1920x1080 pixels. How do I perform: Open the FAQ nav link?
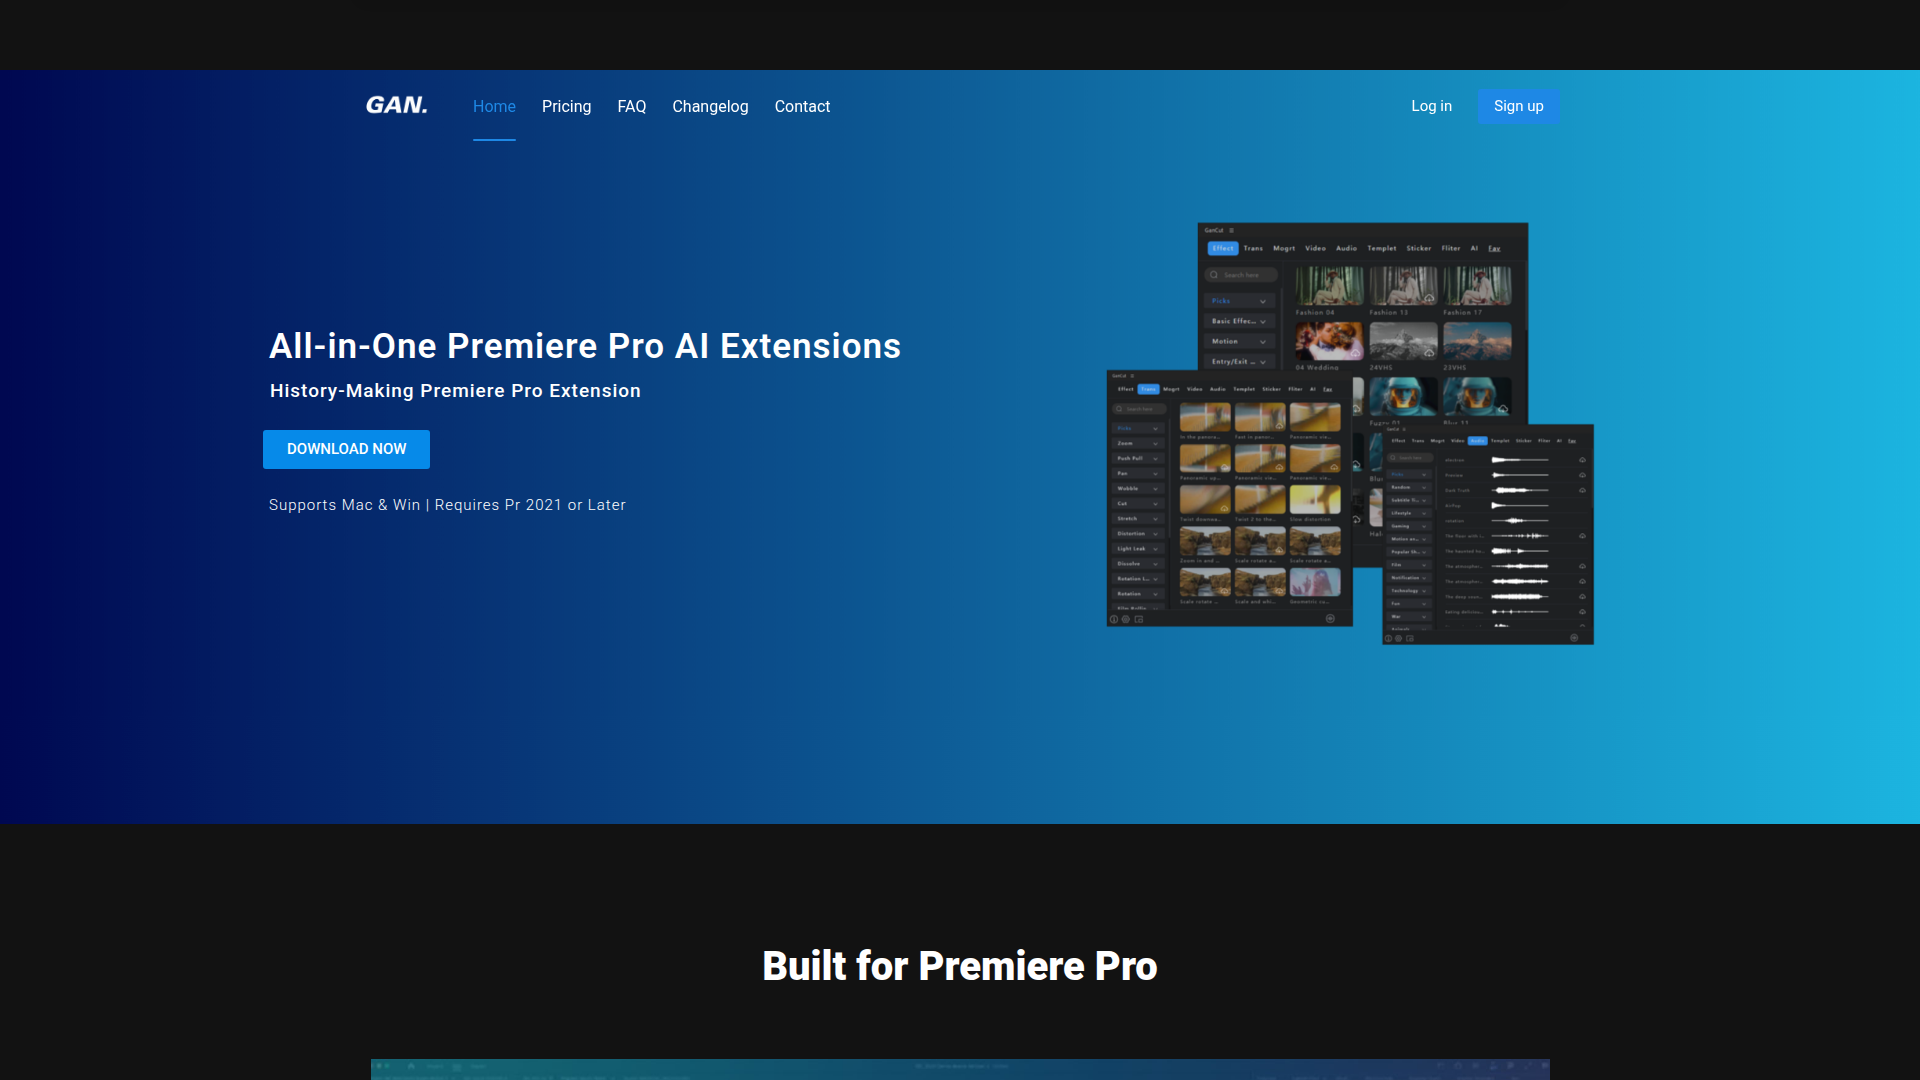632,106
